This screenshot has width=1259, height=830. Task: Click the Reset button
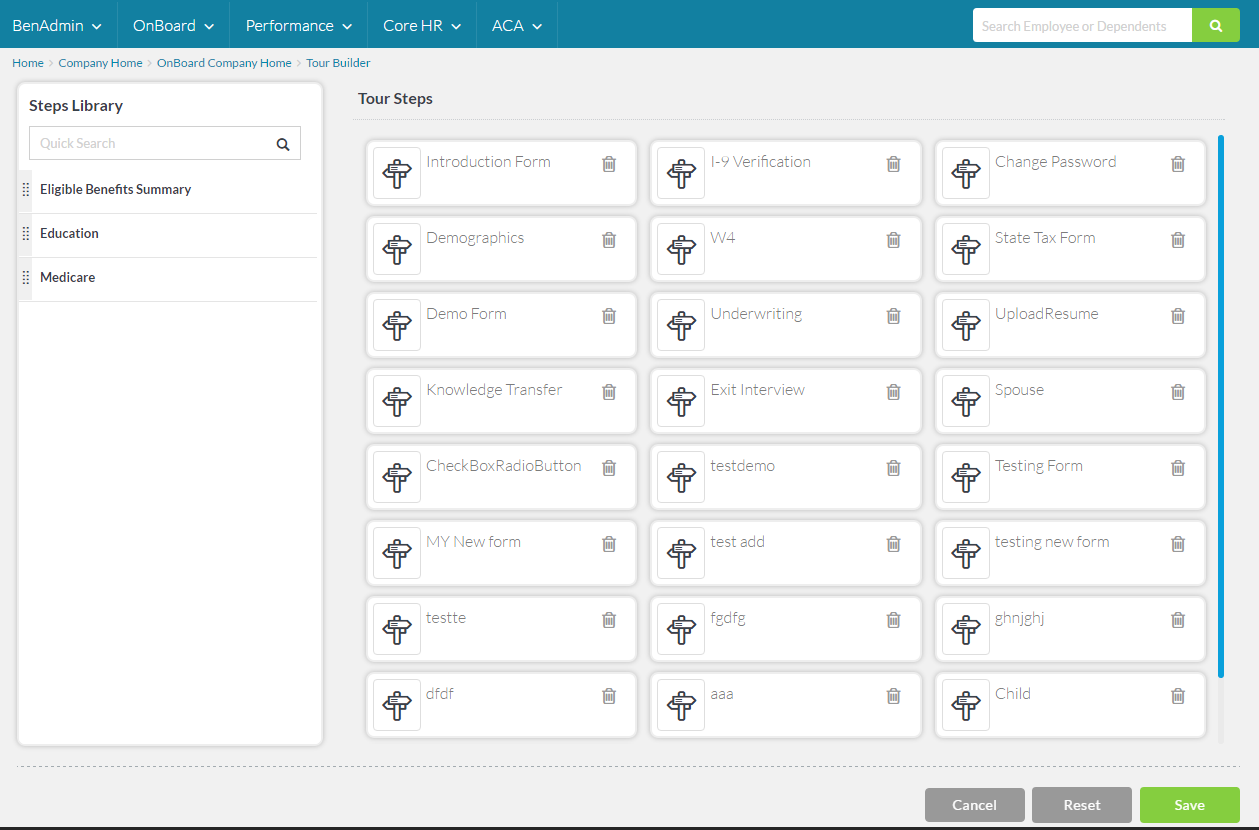coord(1081,805)
